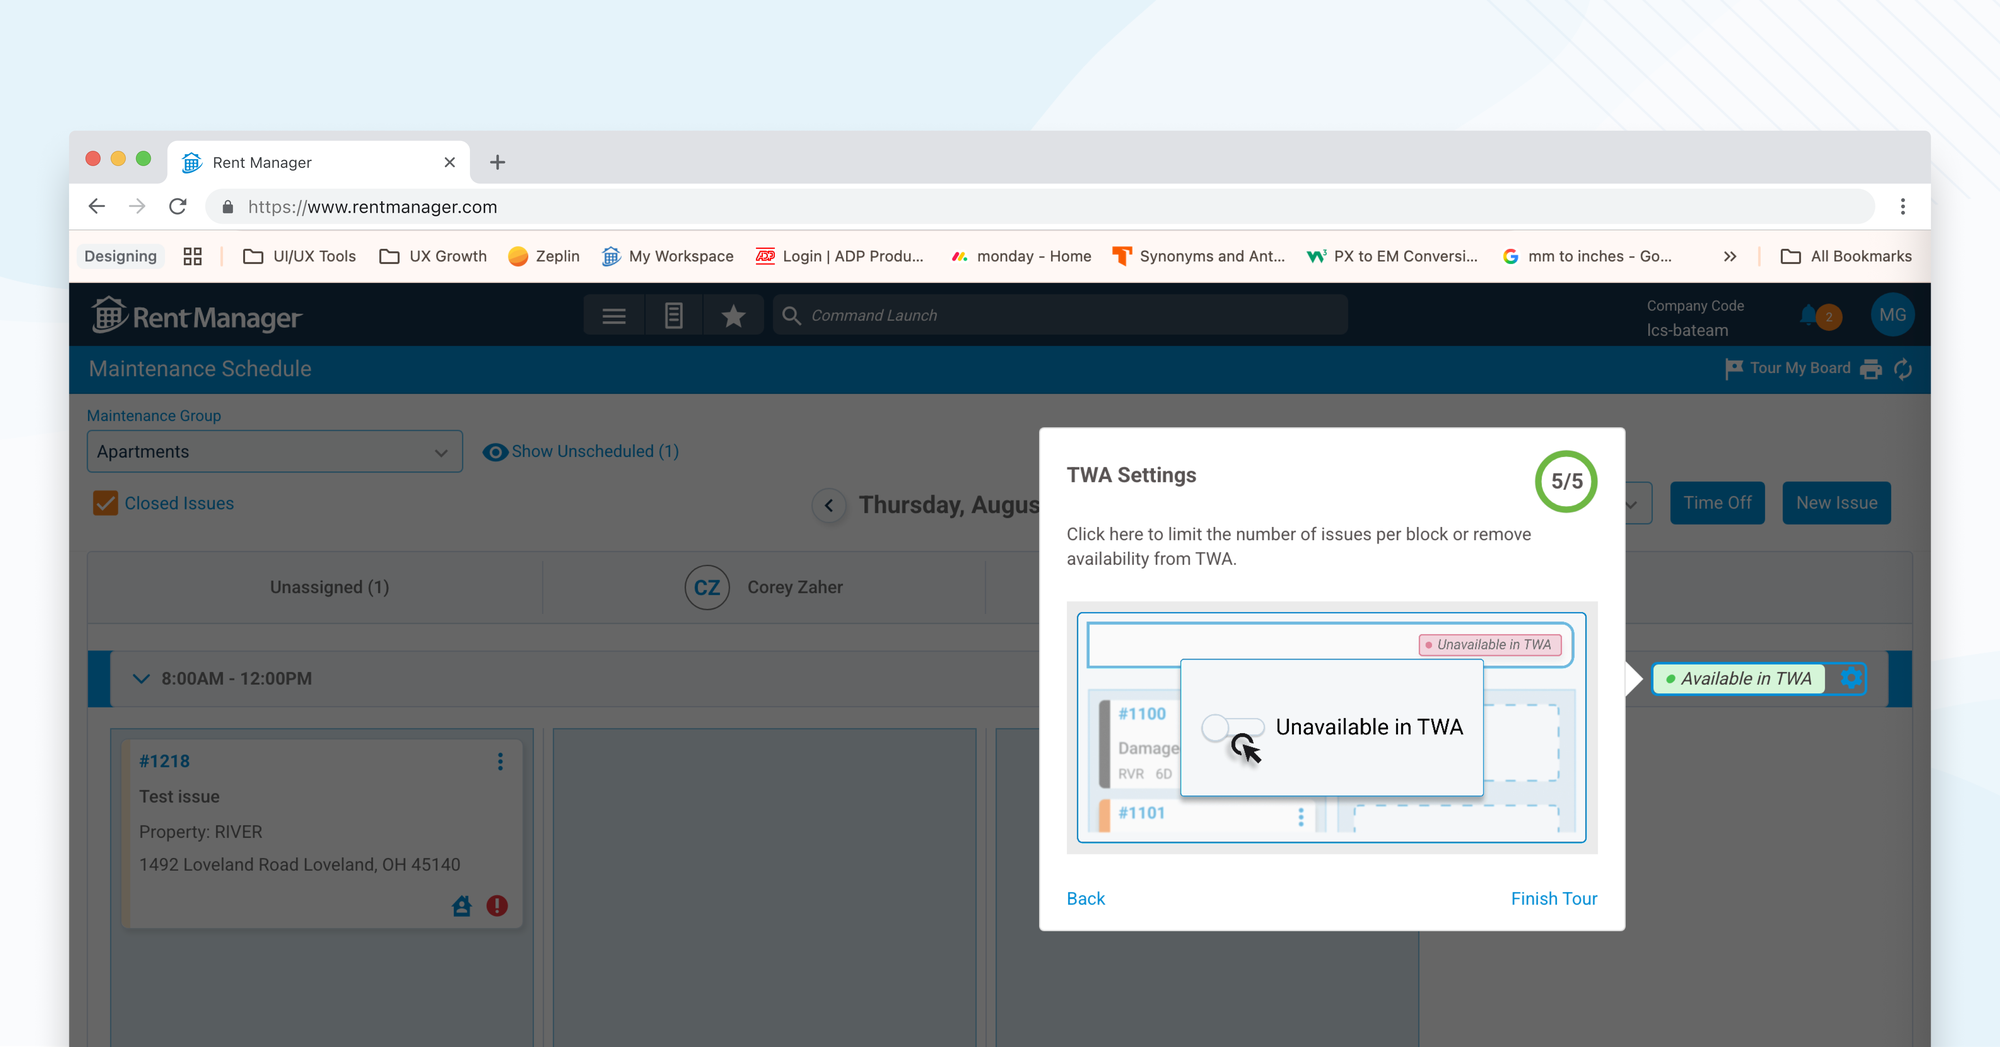Open TWA settings gear icon

[1851, 678]
